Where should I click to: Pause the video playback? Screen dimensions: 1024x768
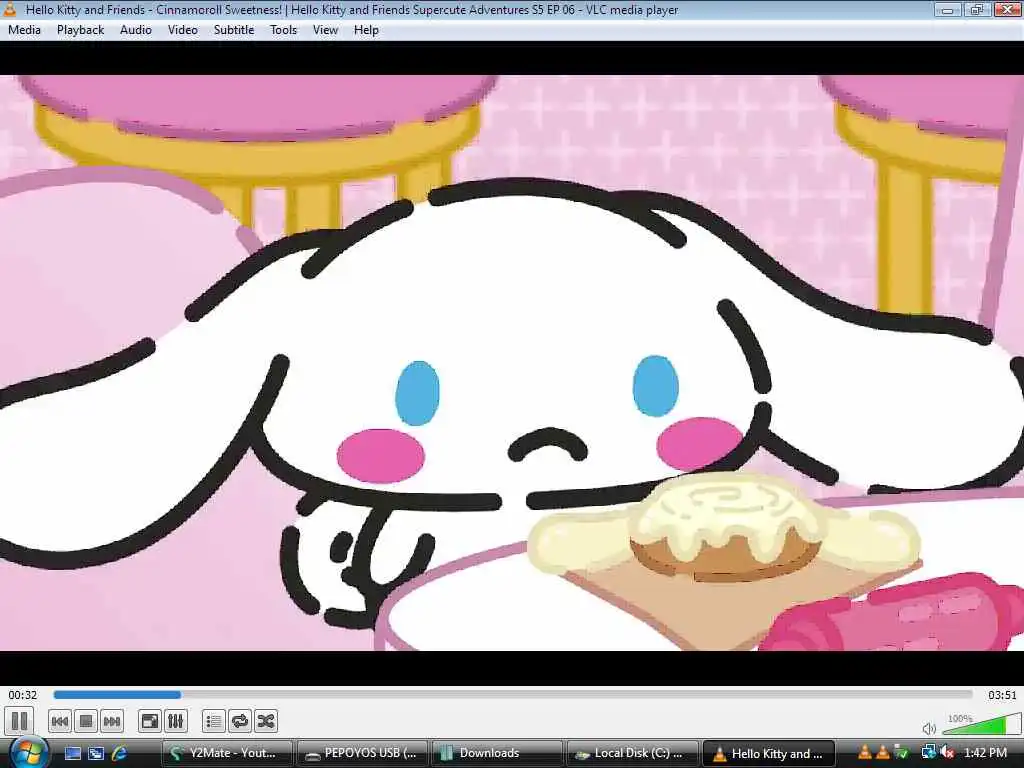coord(20,722)
